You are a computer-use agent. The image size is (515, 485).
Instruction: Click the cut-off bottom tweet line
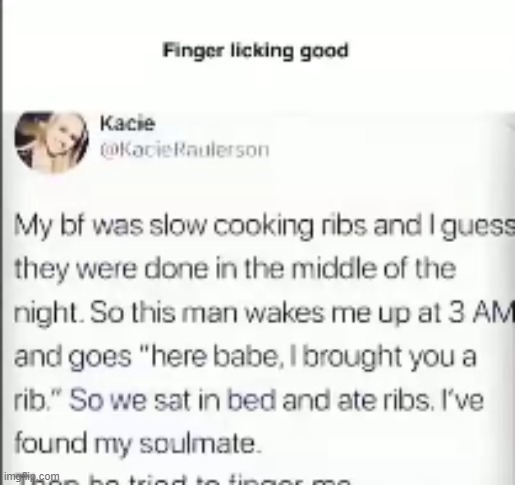pyautogui.click(x=187, y=479)
